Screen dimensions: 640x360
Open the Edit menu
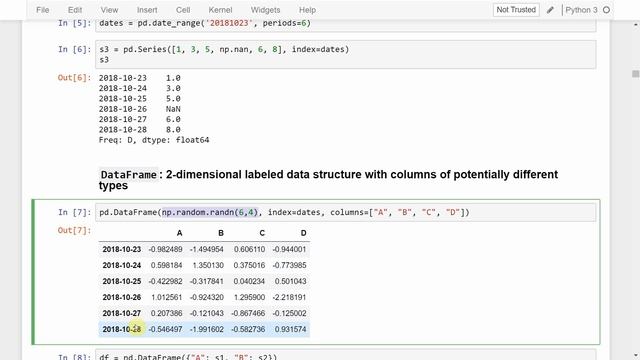(75, 10)
